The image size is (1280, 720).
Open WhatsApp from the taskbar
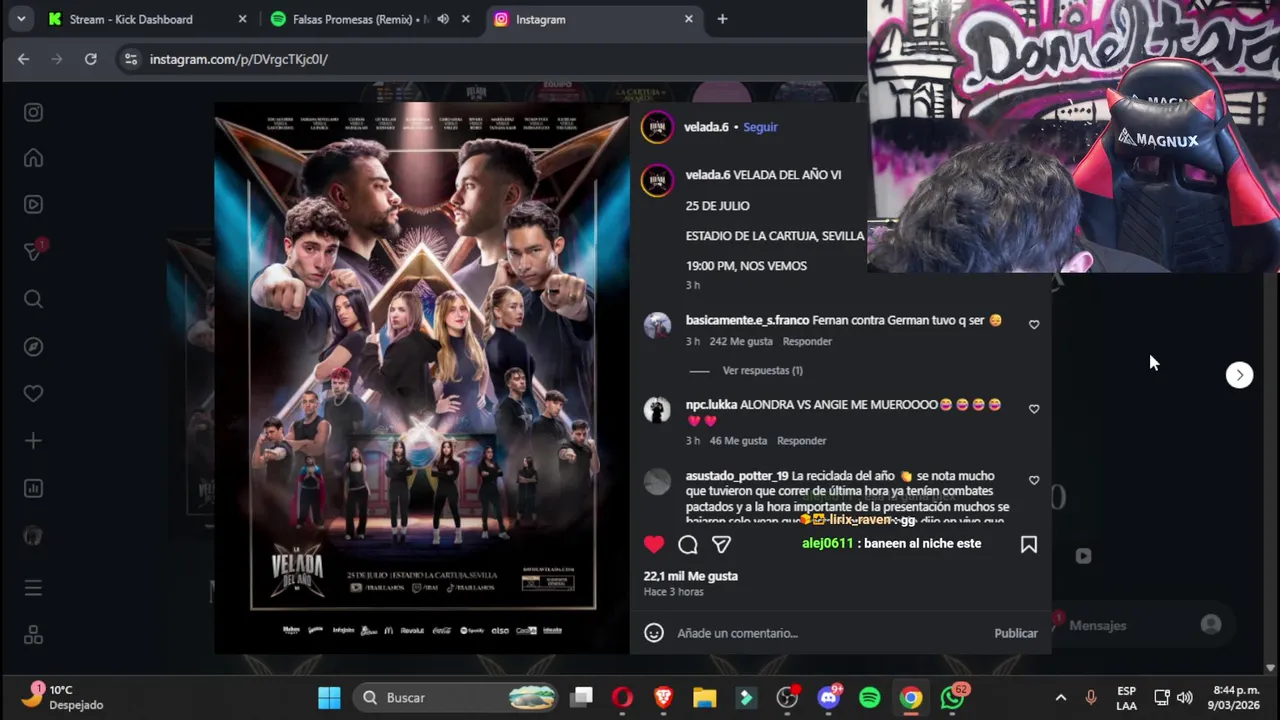point(953,697)
